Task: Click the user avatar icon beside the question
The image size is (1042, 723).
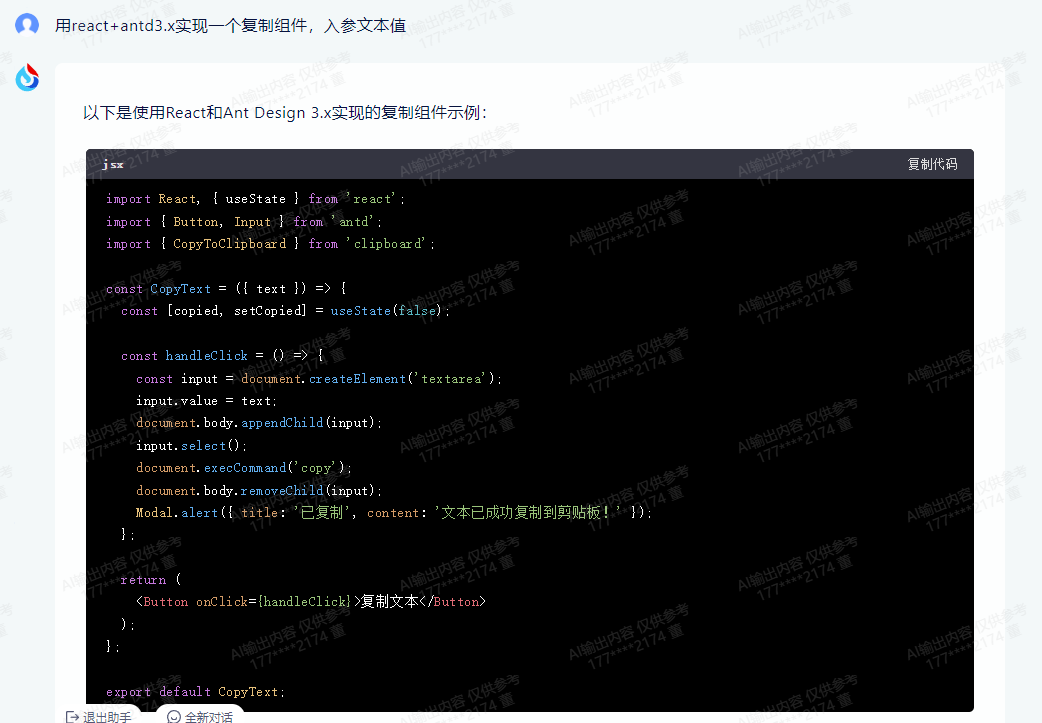Action: point(27,25)
